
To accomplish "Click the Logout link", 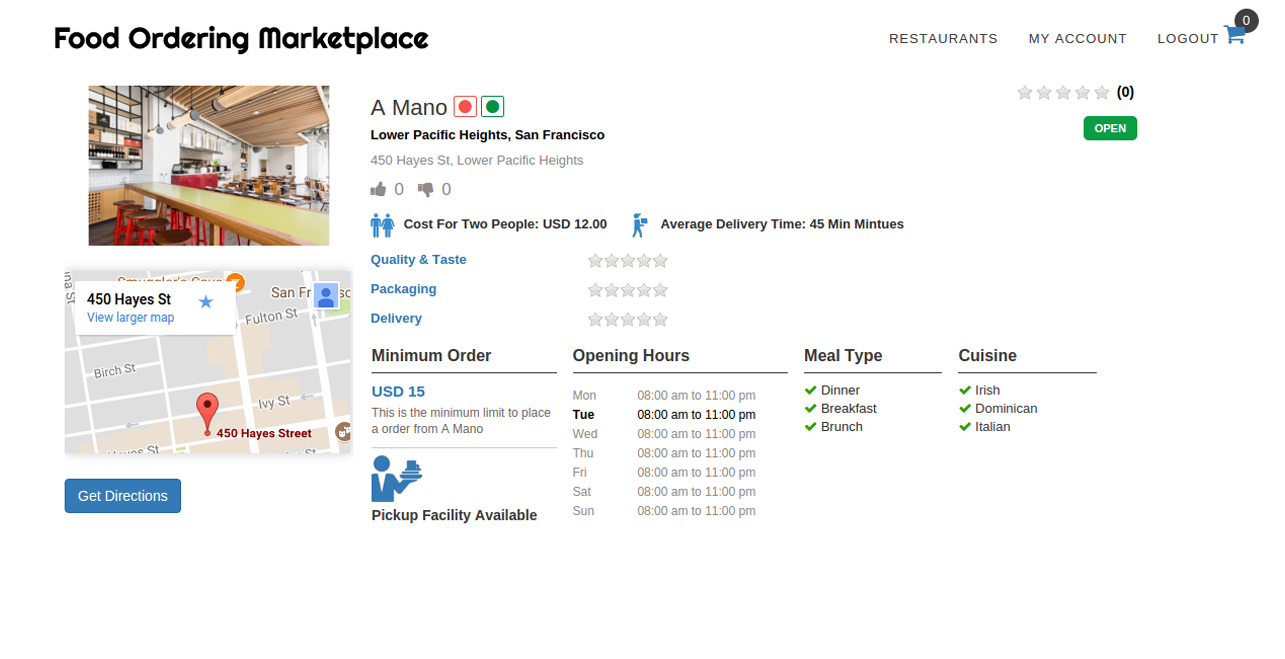I will [x=1187, y=39].
